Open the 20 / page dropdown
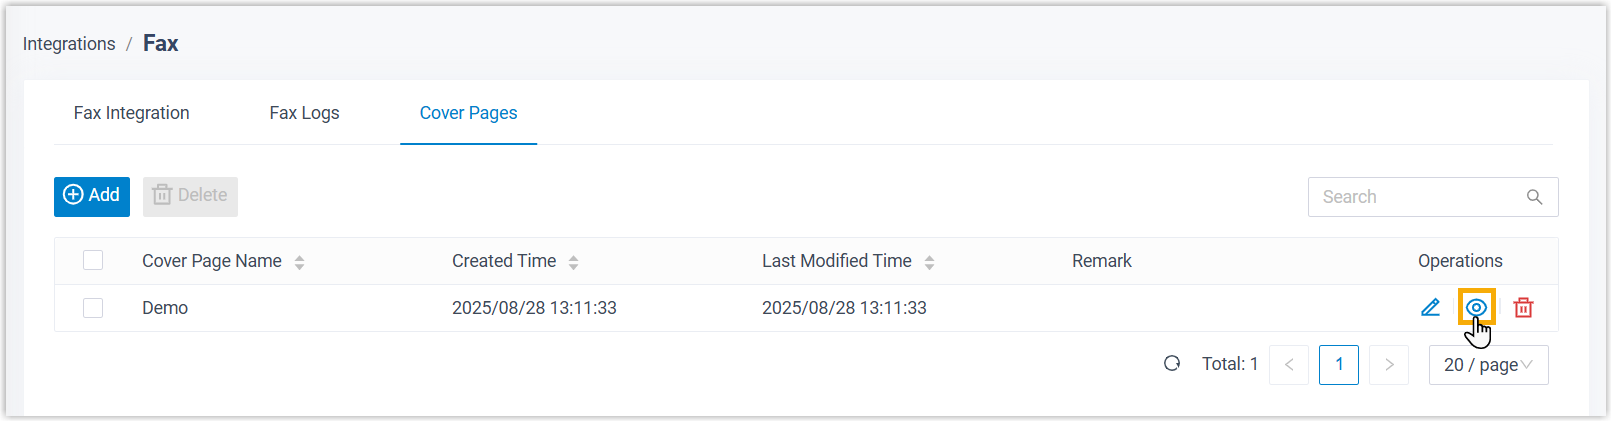1612x422 pixels. pos(1488,365)
